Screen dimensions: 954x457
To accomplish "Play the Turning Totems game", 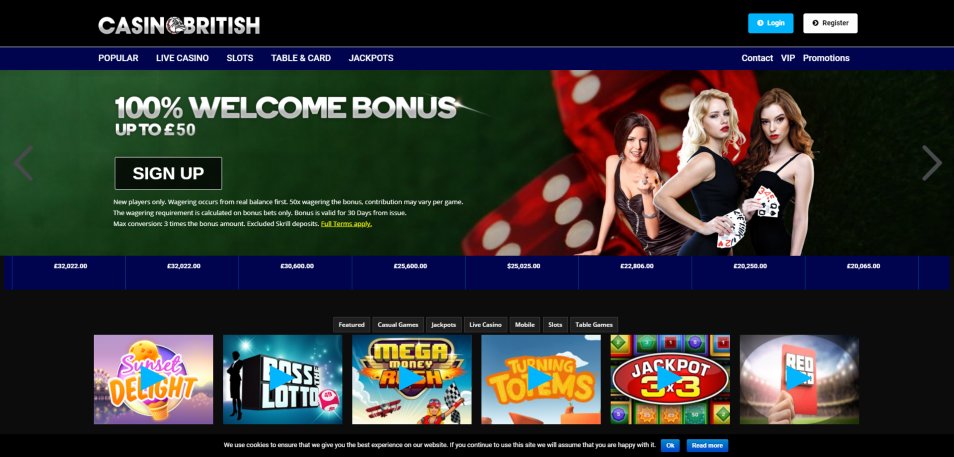I will pos(541,379).
